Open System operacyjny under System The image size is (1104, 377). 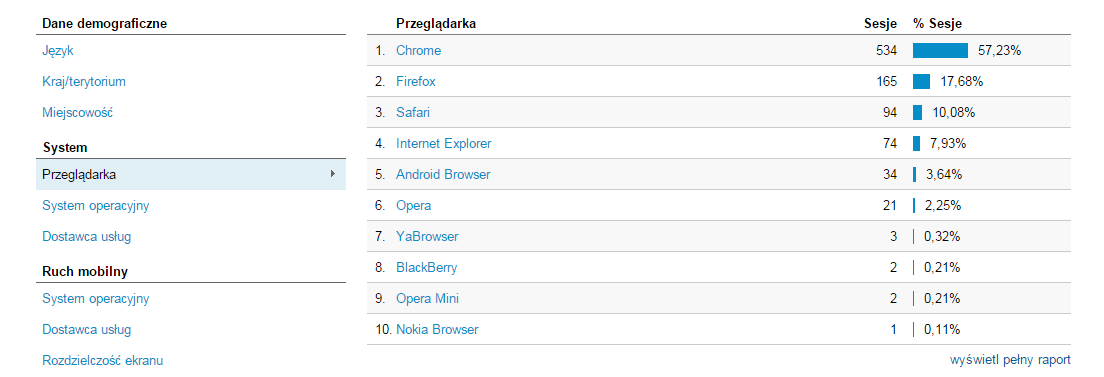(x=96, y=206)
